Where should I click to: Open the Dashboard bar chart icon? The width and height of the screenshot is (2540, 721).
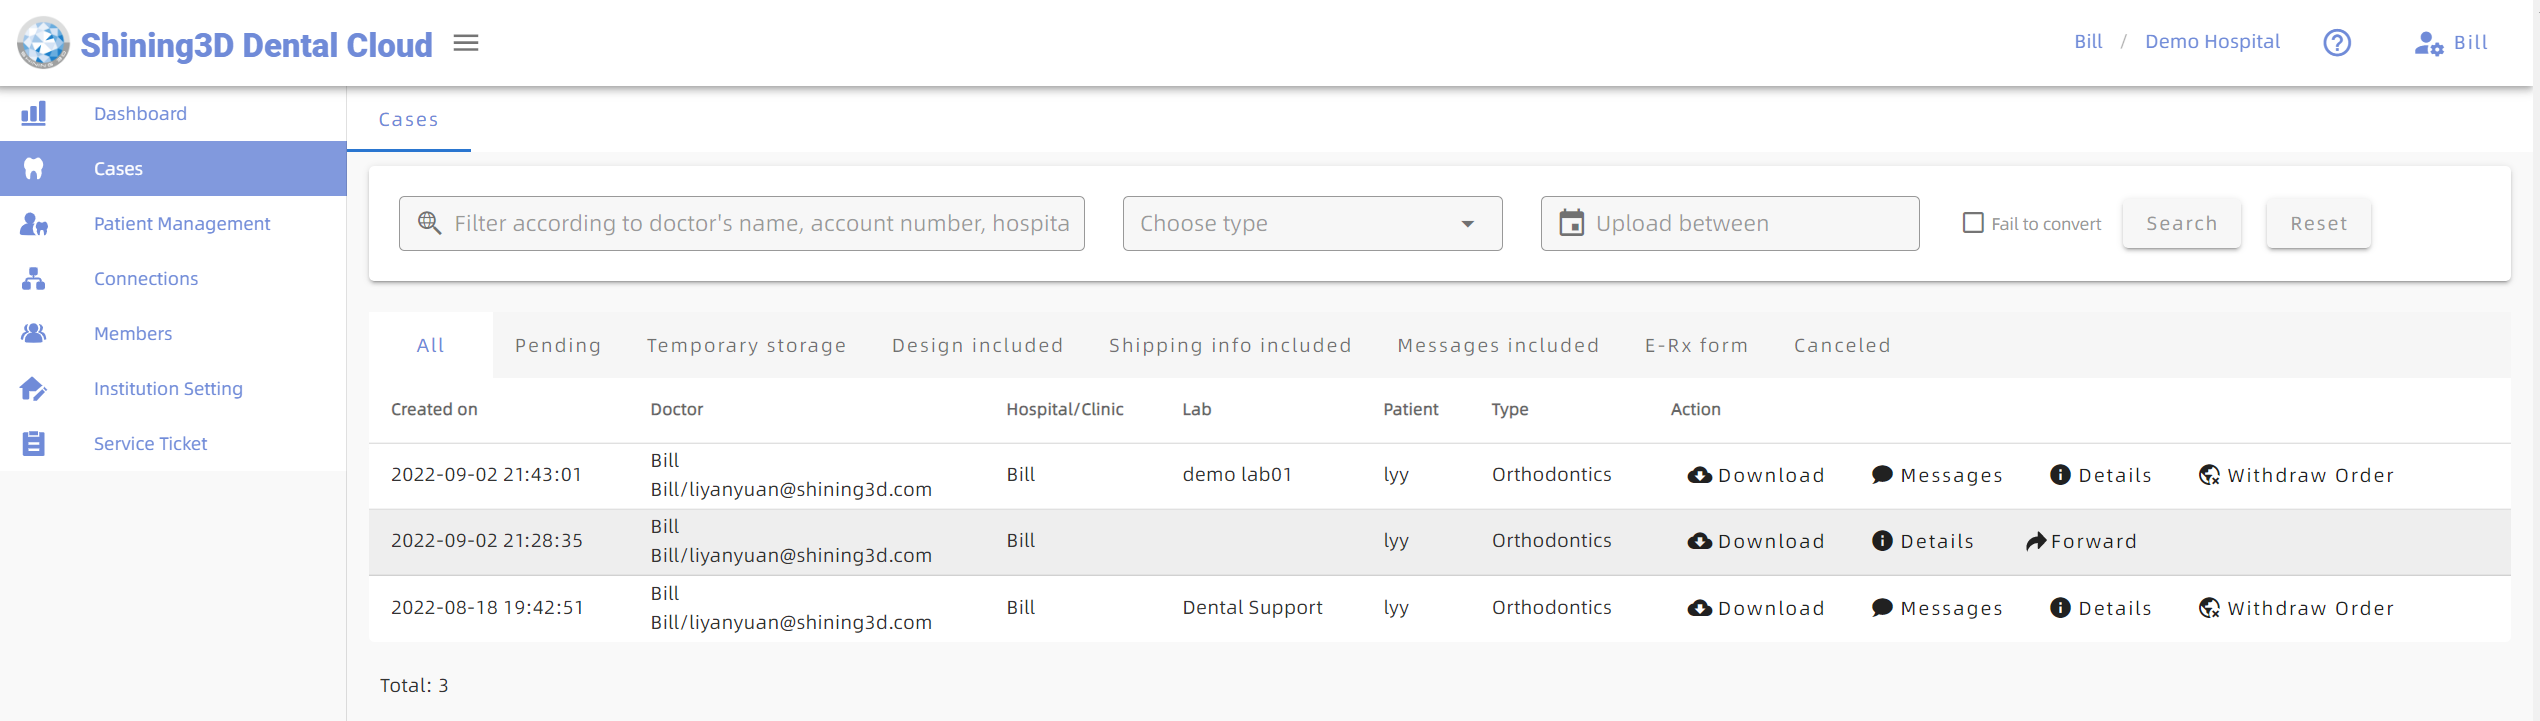(x=34, y=113)
